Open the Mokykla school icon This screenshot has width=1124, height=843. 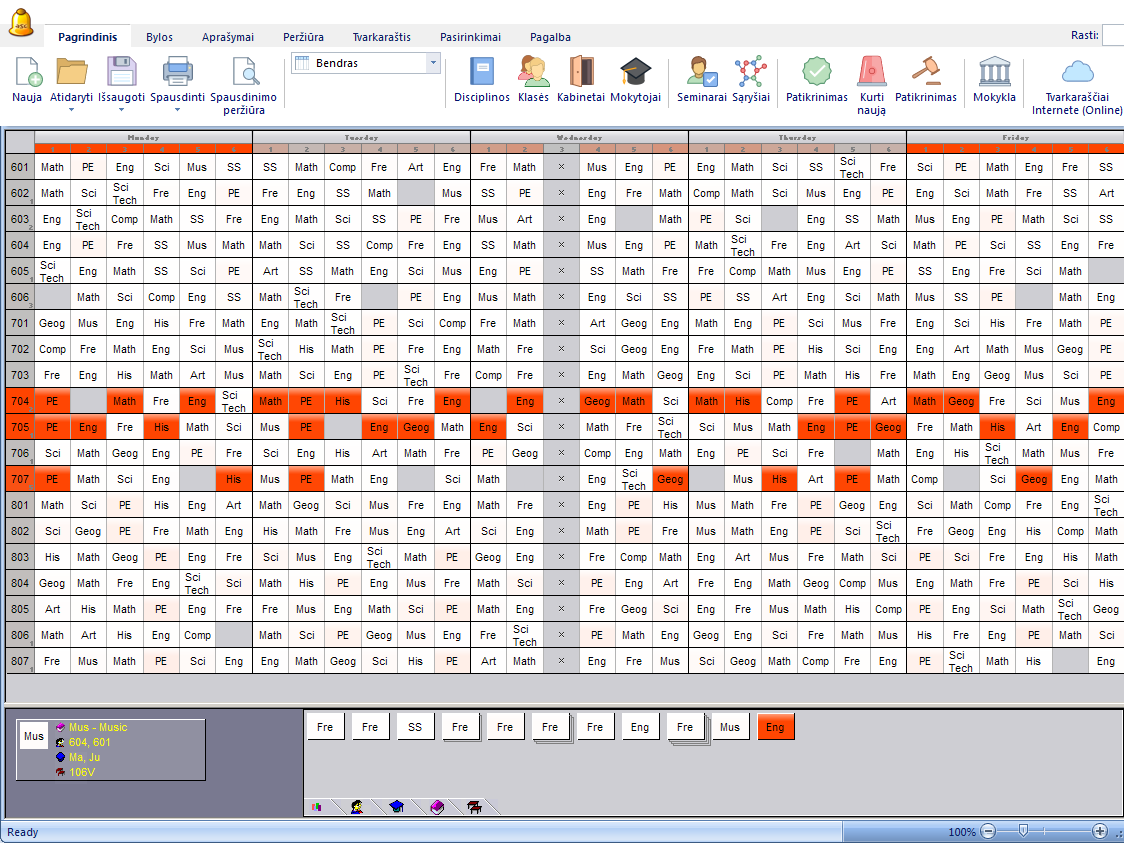pyautogui.click(x=994, y=73)
